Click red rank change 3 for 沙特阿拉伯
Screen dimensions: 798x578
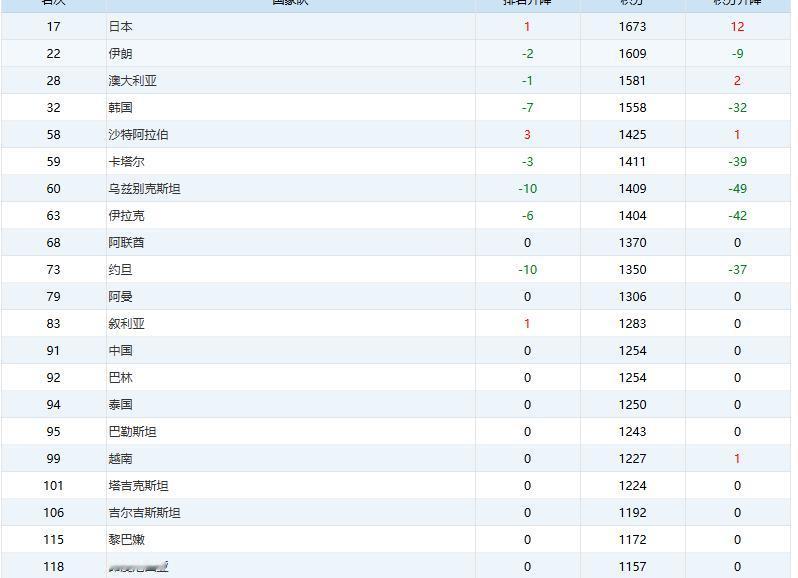click(527, 134)
